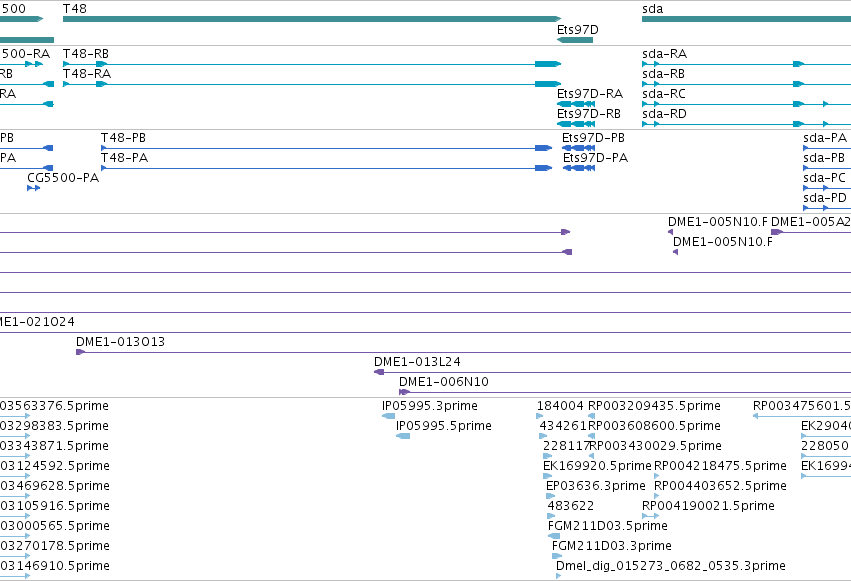Click the sda gene label
This screenshot has width=851, height=581.
tap(652, 9)
